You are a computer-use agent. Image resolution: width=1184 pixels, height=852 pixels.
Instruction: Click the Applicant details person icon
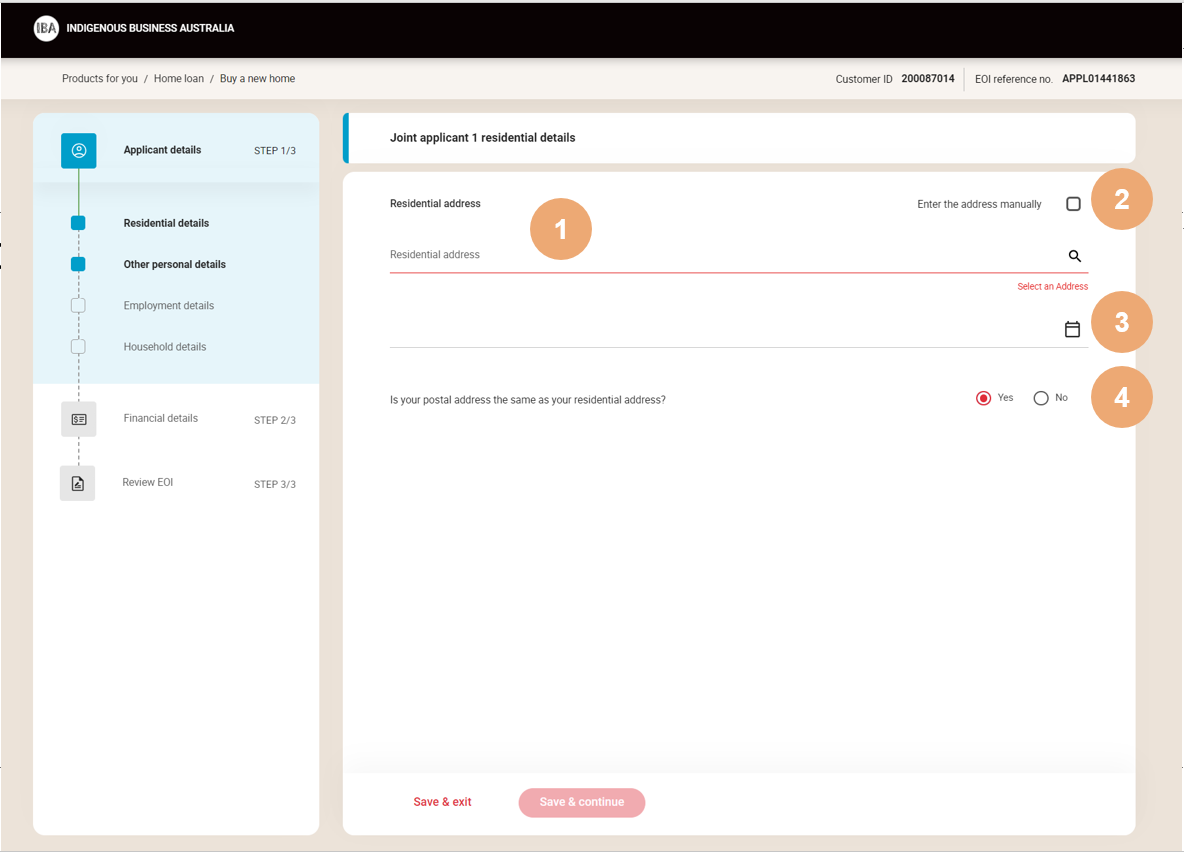click(78, 150)
